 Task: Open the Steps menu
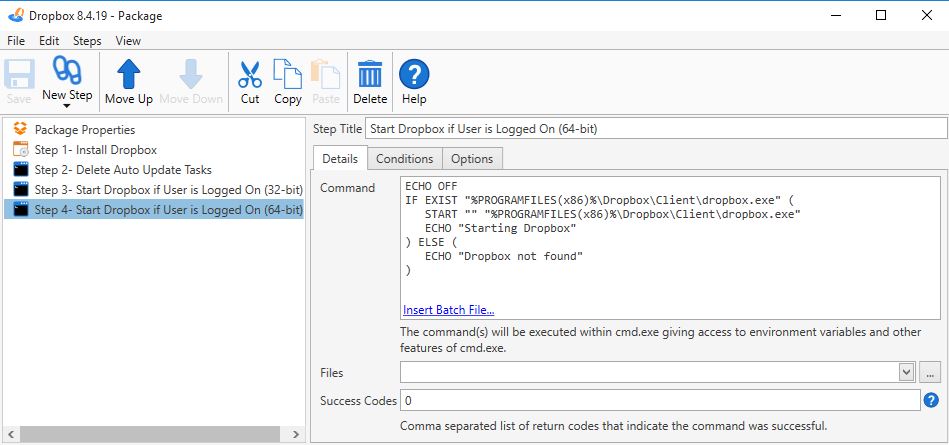pos(87,41)
